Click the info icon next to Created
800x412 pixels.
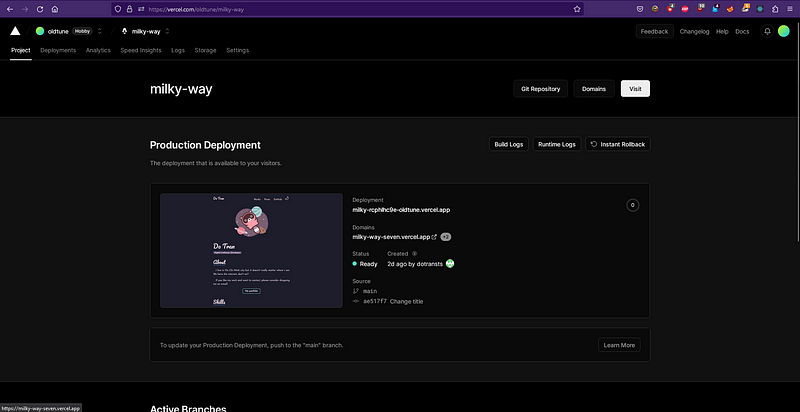(x=414, y=253)
